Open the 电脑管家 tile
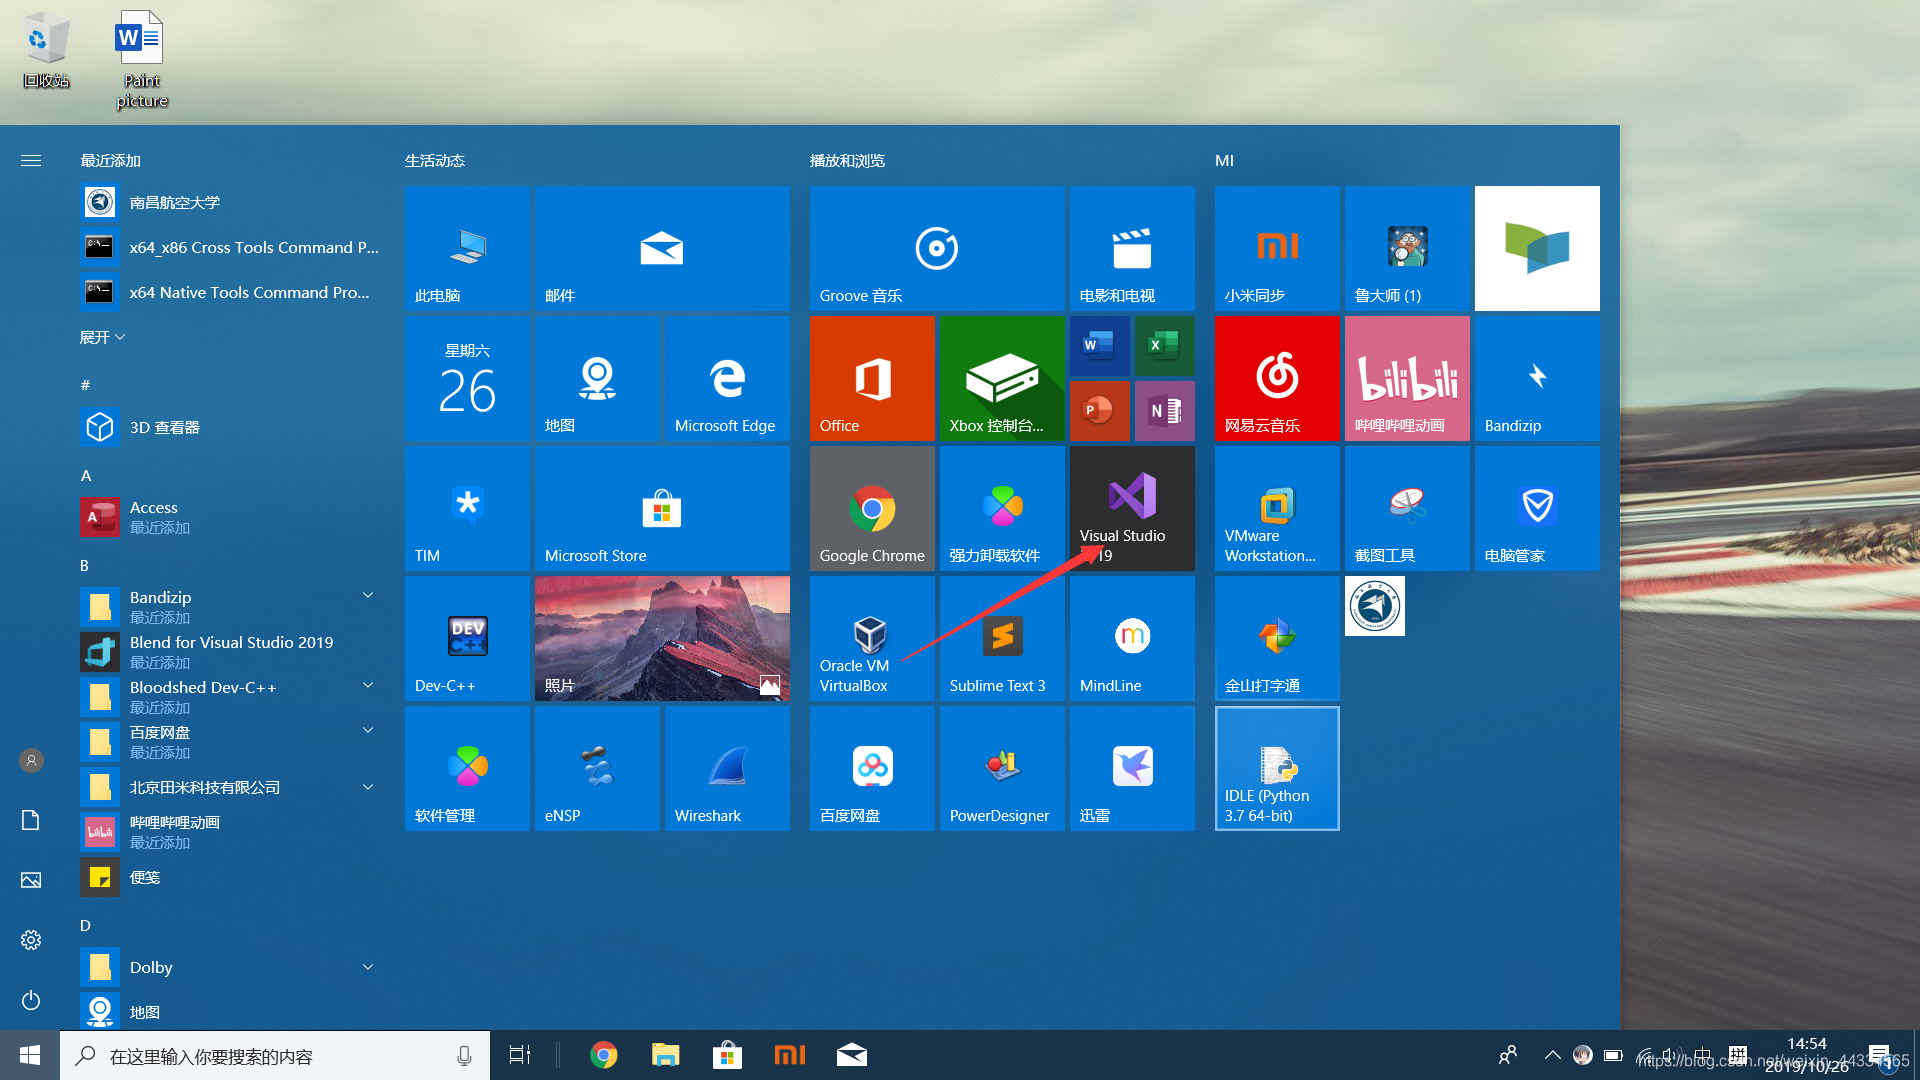The height and width of the screenshot is (1080, 1920). coord(1537,508)
